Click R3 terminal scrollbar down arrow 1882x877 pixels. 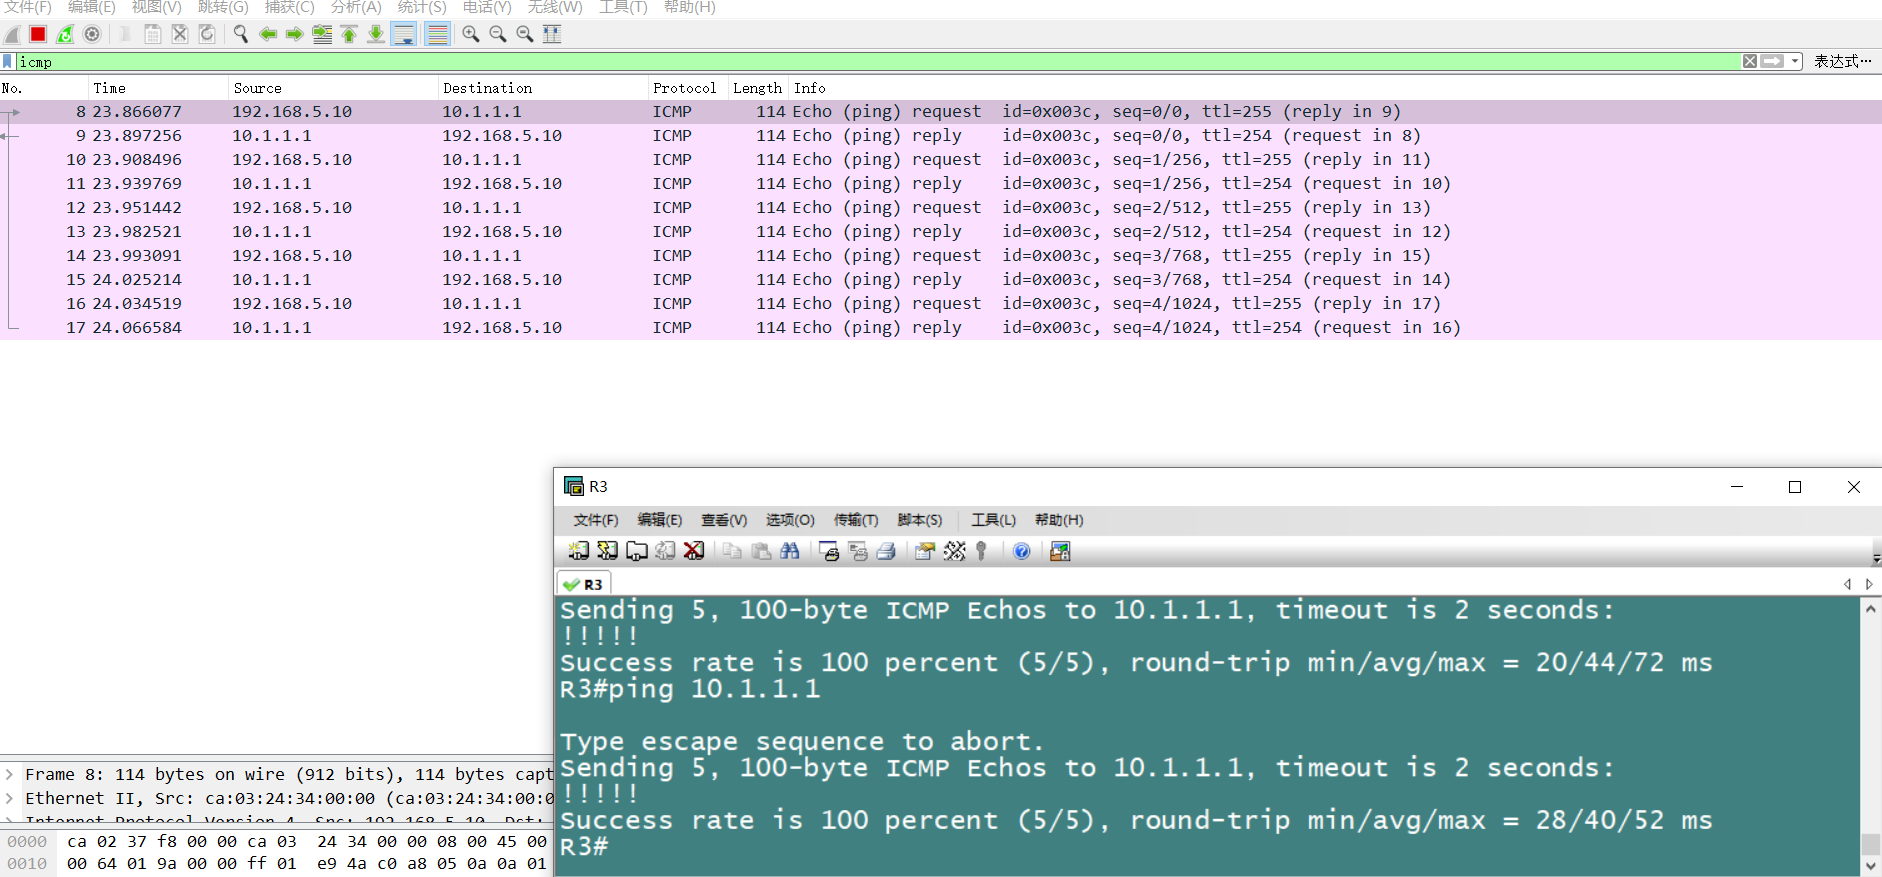[x=1871, y=866]
